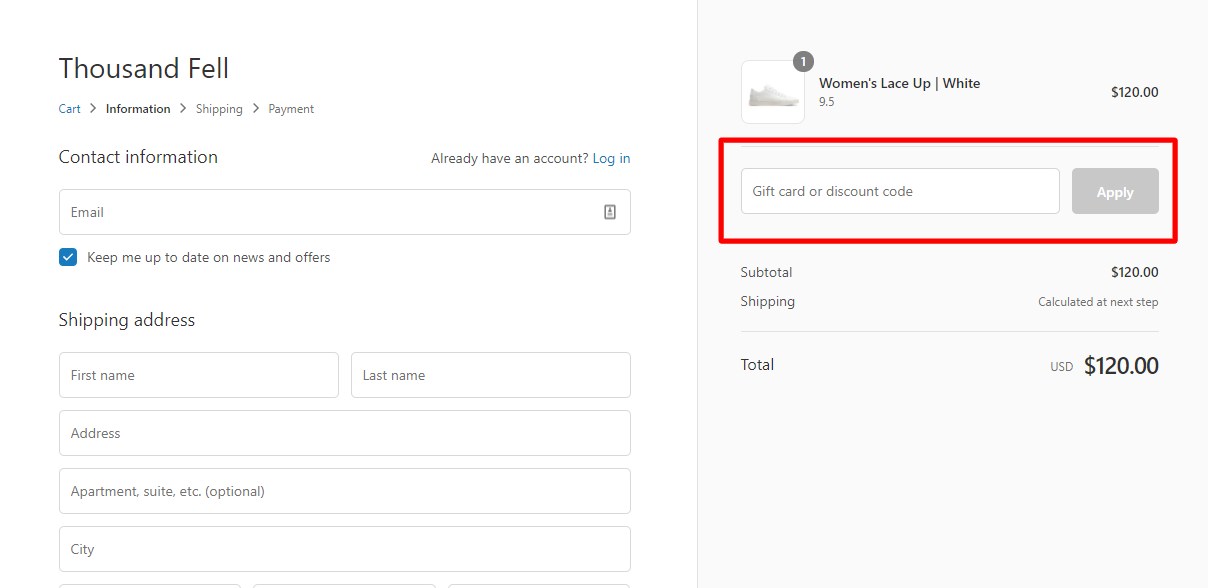Screen dimensions: 1208x588
Task: Click the Total label in order summary
Action: pos(758,365)
